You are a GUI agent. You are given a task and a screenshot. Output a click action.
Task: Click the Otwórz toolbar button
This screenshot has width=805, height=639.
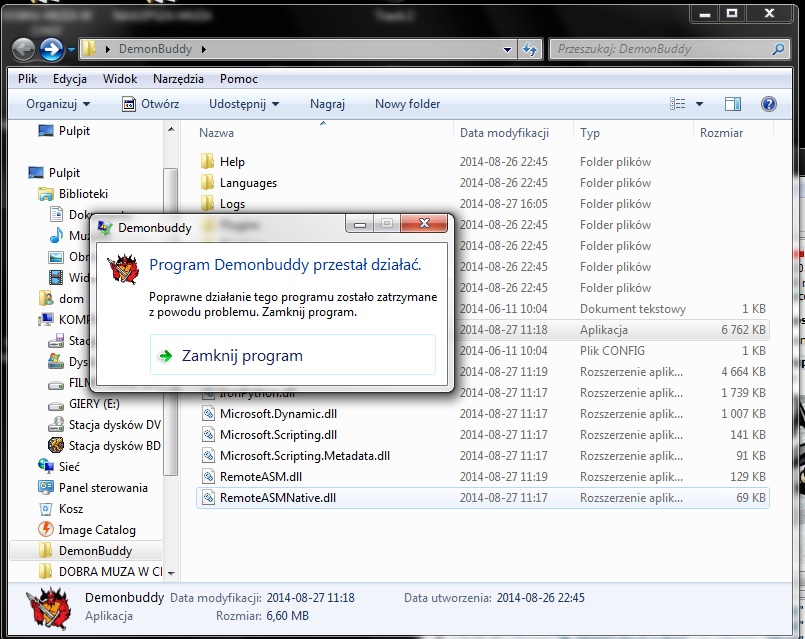pyautogui.click(x=150, y=104)
